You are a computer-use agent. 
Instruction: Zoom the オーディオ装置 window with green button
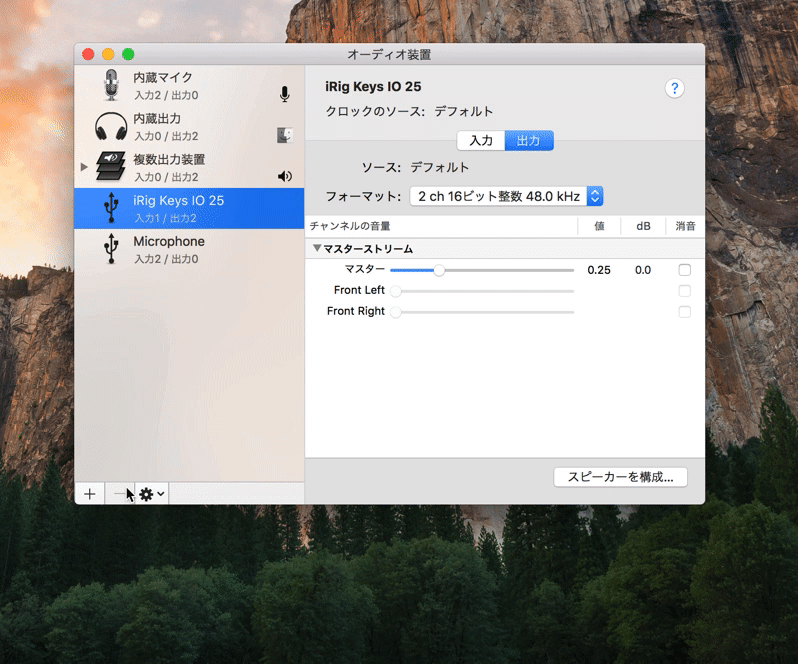[x=128, y=54]
